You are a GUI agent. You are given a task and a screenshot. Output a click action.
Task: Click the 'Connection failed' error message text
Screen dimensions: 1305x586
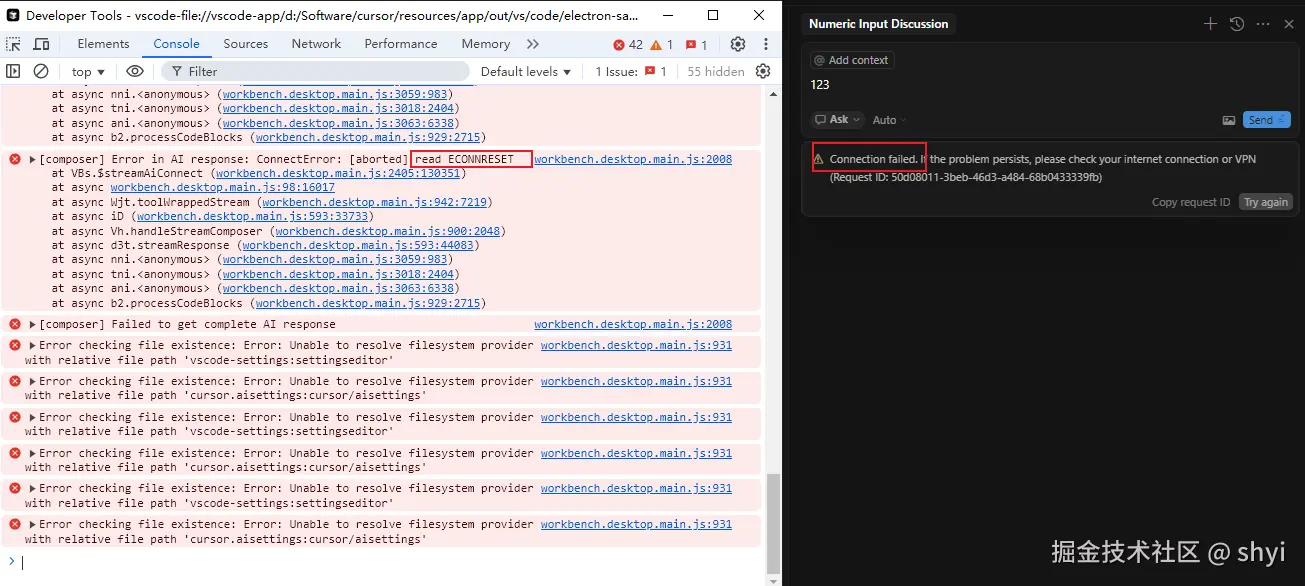click(873, 159)
